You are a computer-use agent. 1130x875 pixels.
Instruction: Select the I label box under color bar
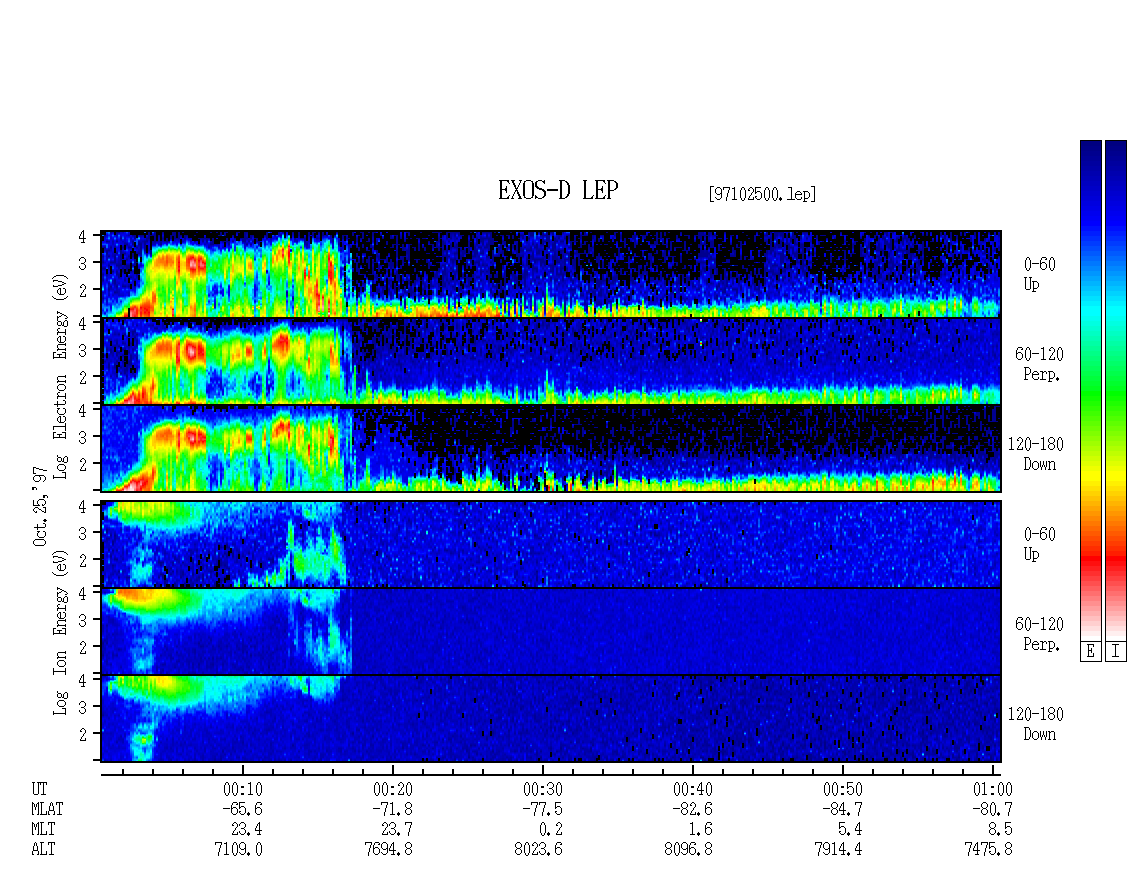point(1116,652)
